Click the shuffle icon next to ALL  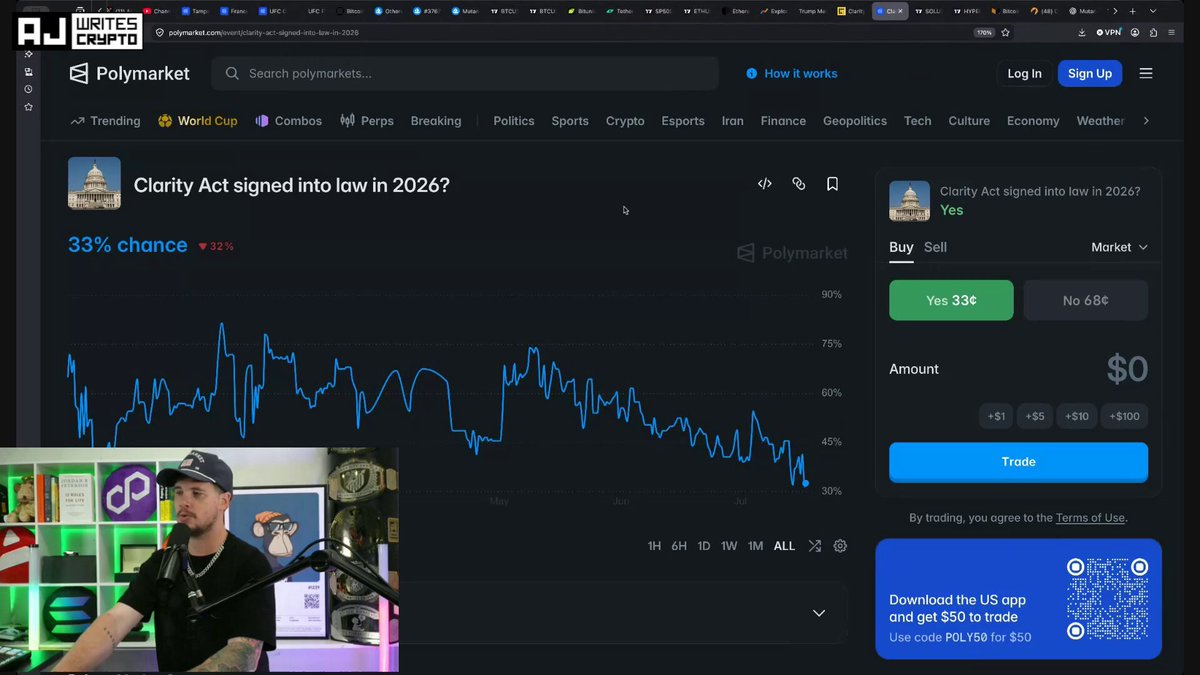pos(814,546)
